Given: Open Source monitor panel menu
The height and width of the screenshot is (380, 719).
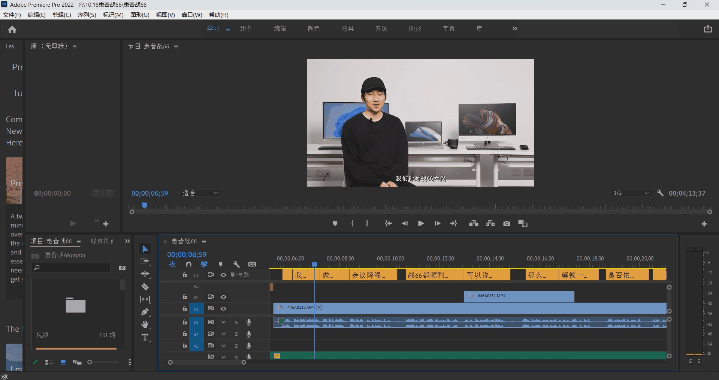Looking at the screenshot, I should coord(74,46).
